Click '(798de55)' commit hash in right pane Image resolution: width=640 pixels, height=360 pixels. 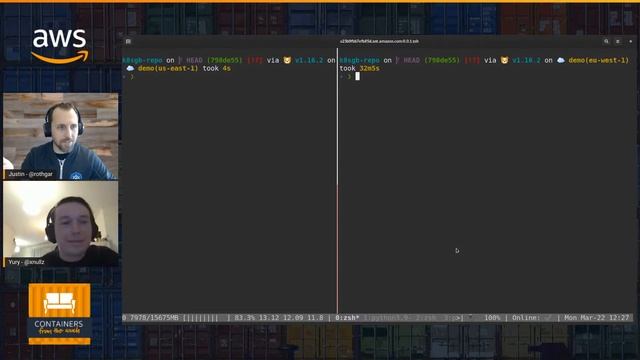pos(442,60)
